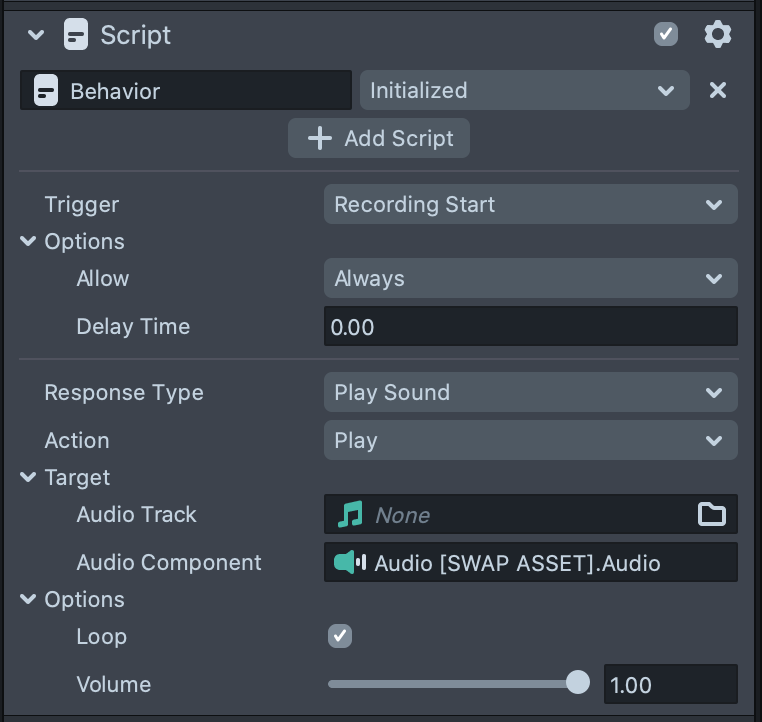Open the Allow dropdown set to Always

click(530, 279)
